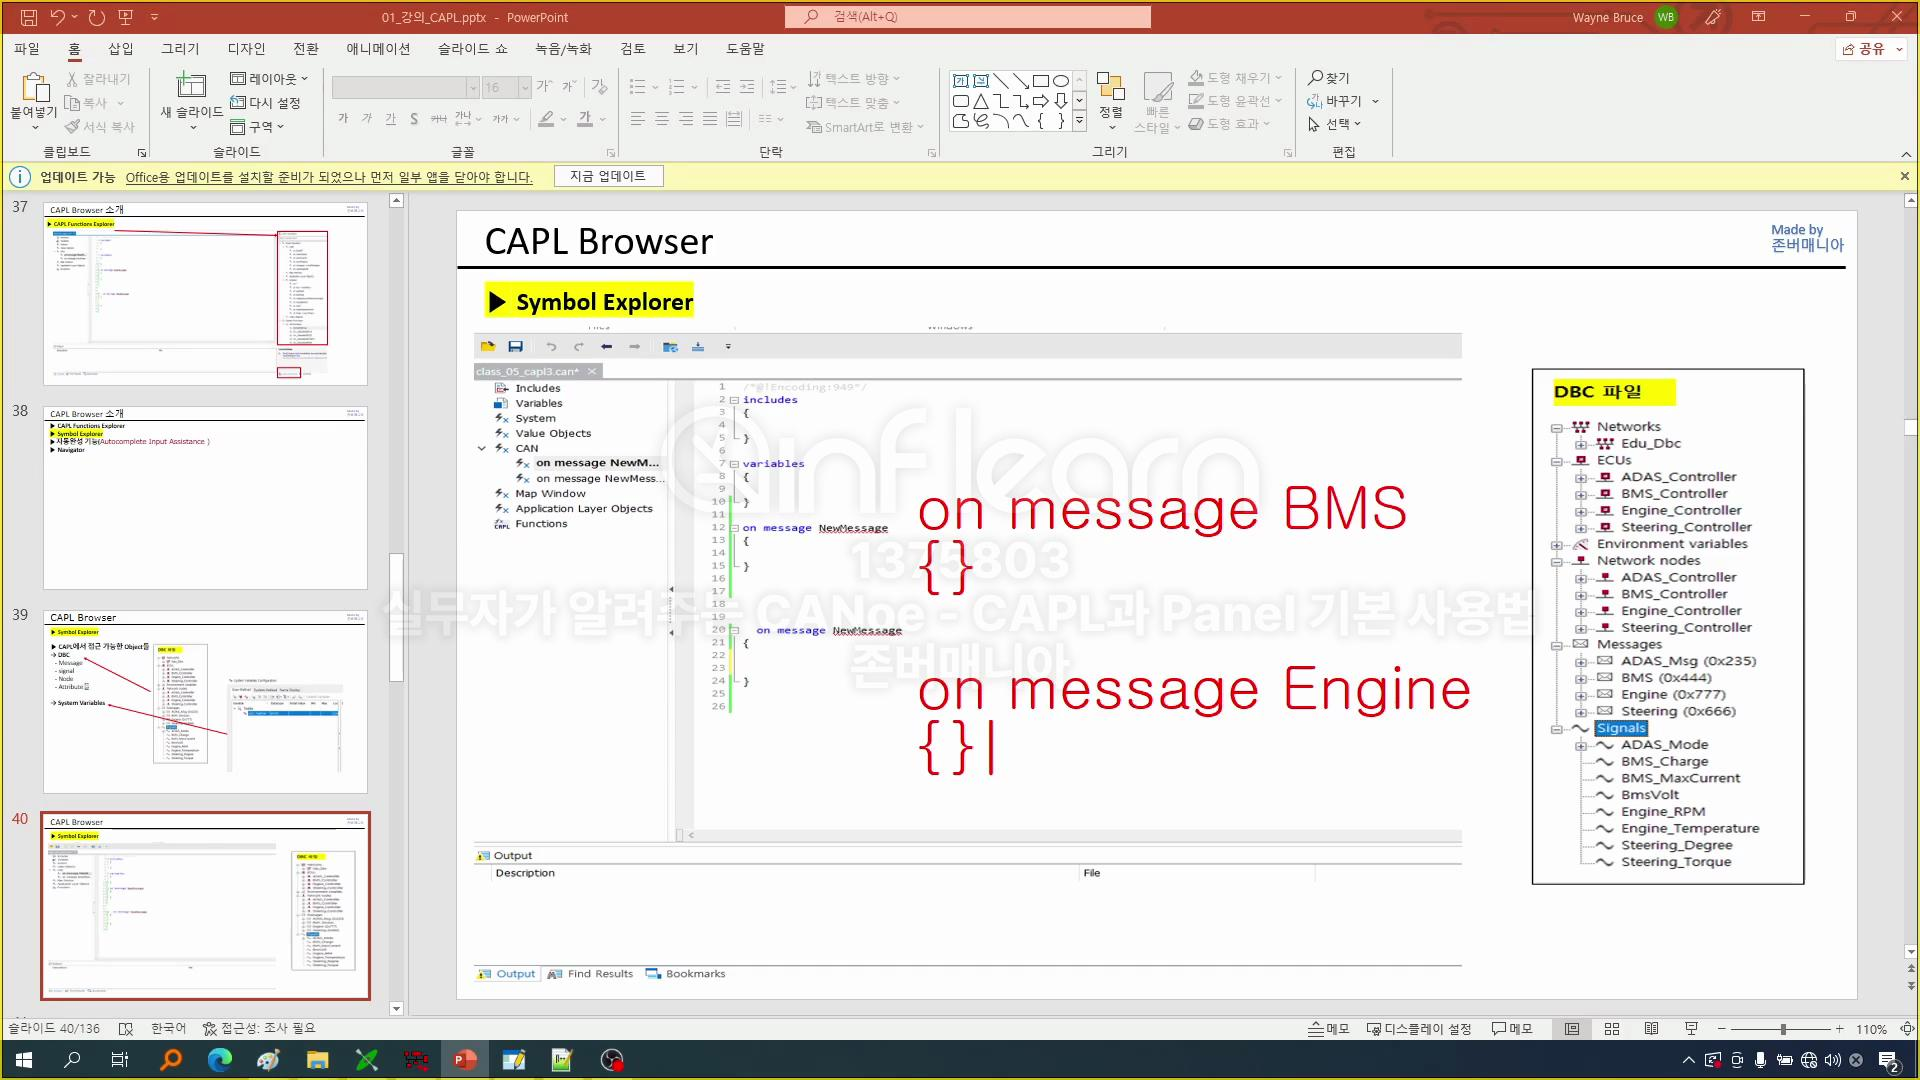Open the 파일 (File) tab
Screen dimensions: 1920x1080
coord(27,48)
